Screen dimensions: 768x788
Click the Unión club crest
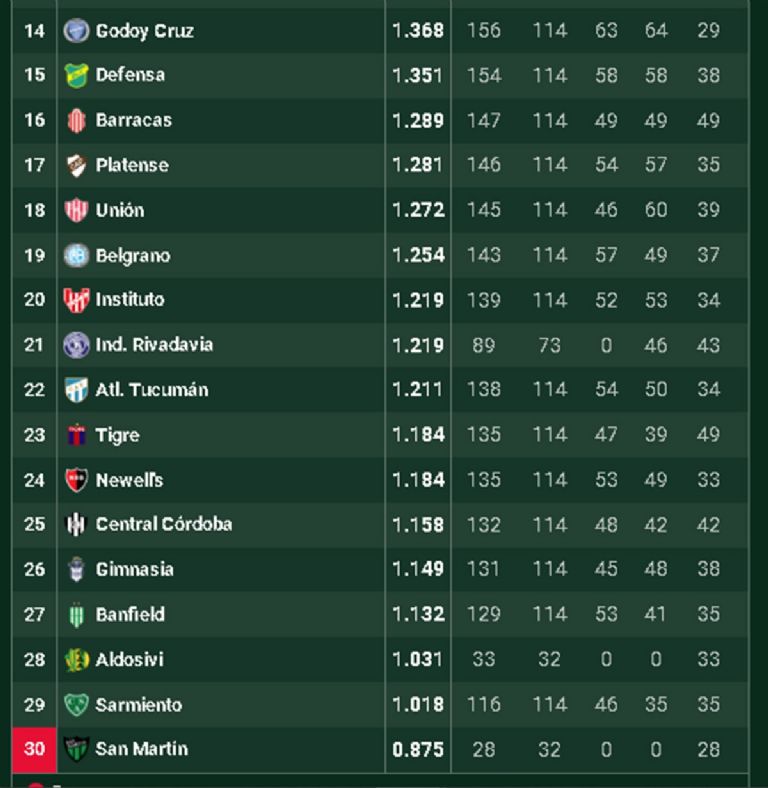click(76, 210)
